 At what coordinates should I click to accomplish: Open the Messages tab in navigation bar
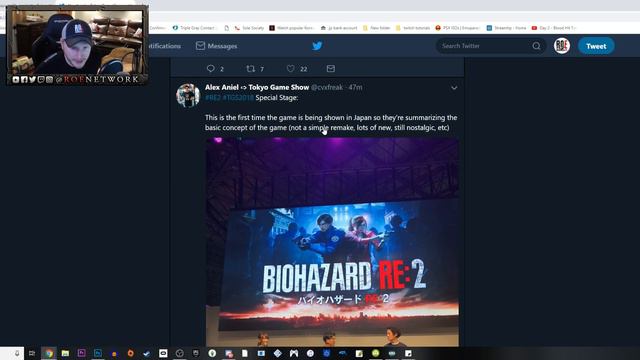tap(216, 46)
